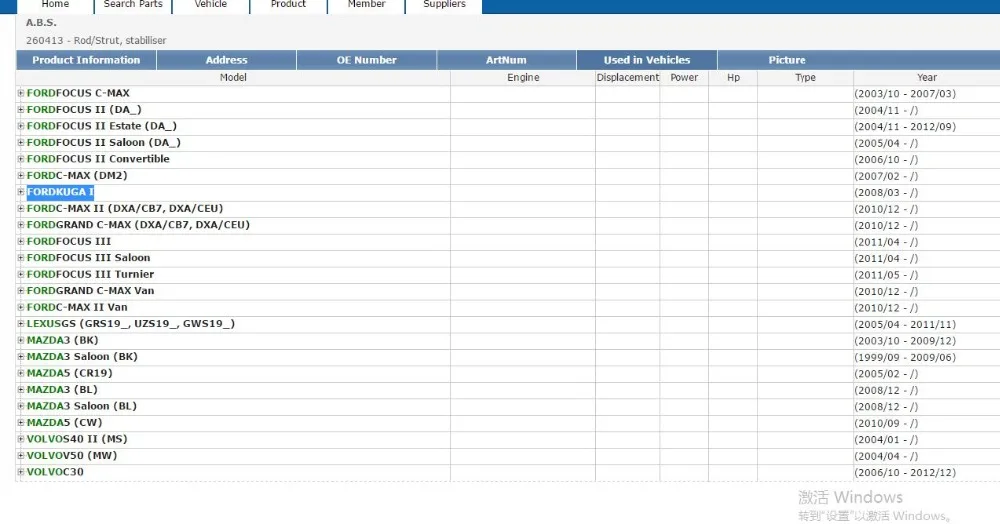Switch to the Product Information tab
Viewport: 1000px width, 524px height.
tap(86, 60)
